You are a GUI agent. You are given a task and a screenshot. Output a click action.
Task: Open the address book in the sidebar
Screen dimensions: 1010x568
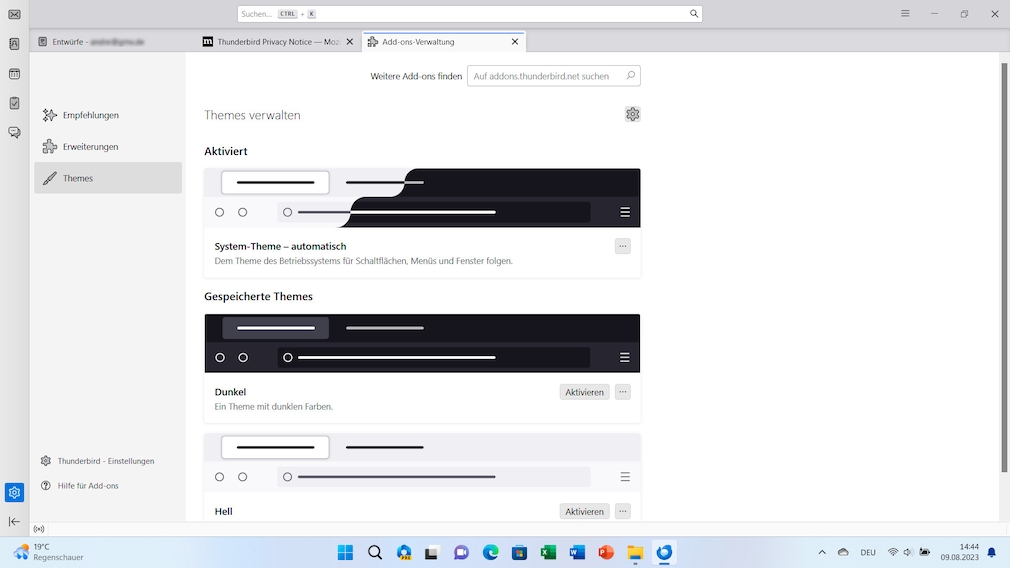pos(14,44)
